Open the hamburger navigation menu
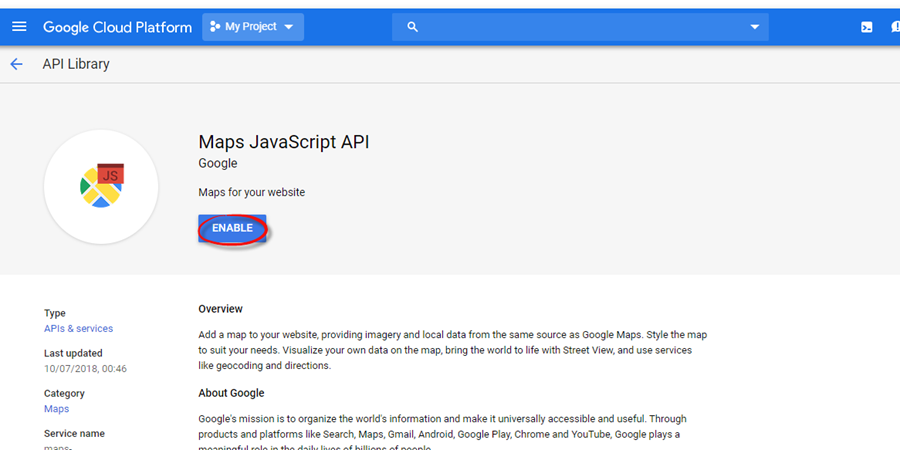 click(x=20, y=26)
